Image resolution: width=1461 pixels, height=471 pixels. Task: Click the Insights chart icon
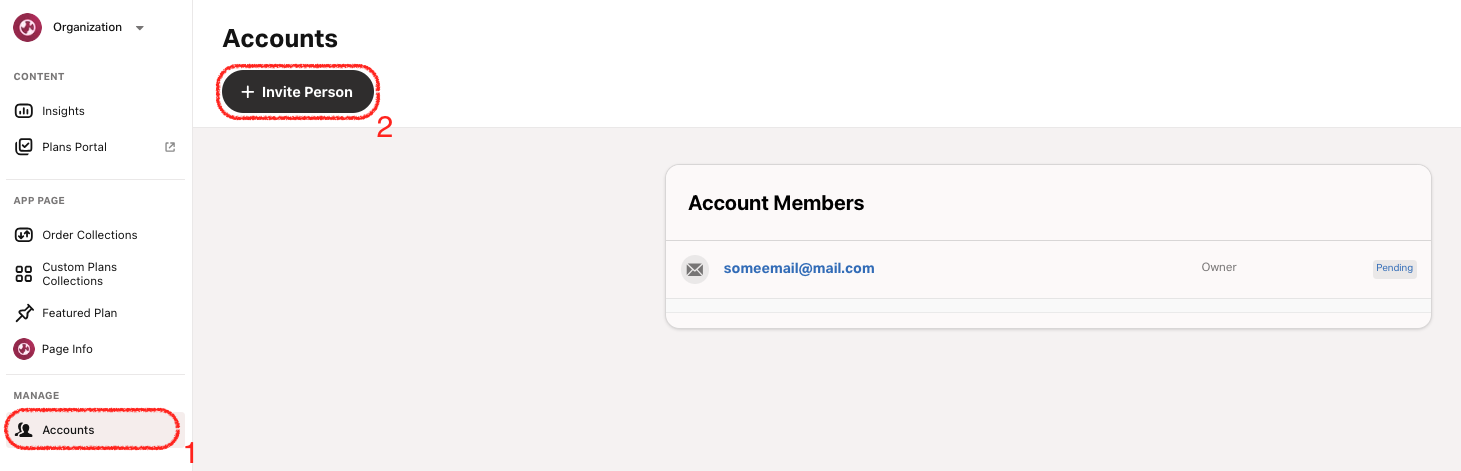pos(24,111)
